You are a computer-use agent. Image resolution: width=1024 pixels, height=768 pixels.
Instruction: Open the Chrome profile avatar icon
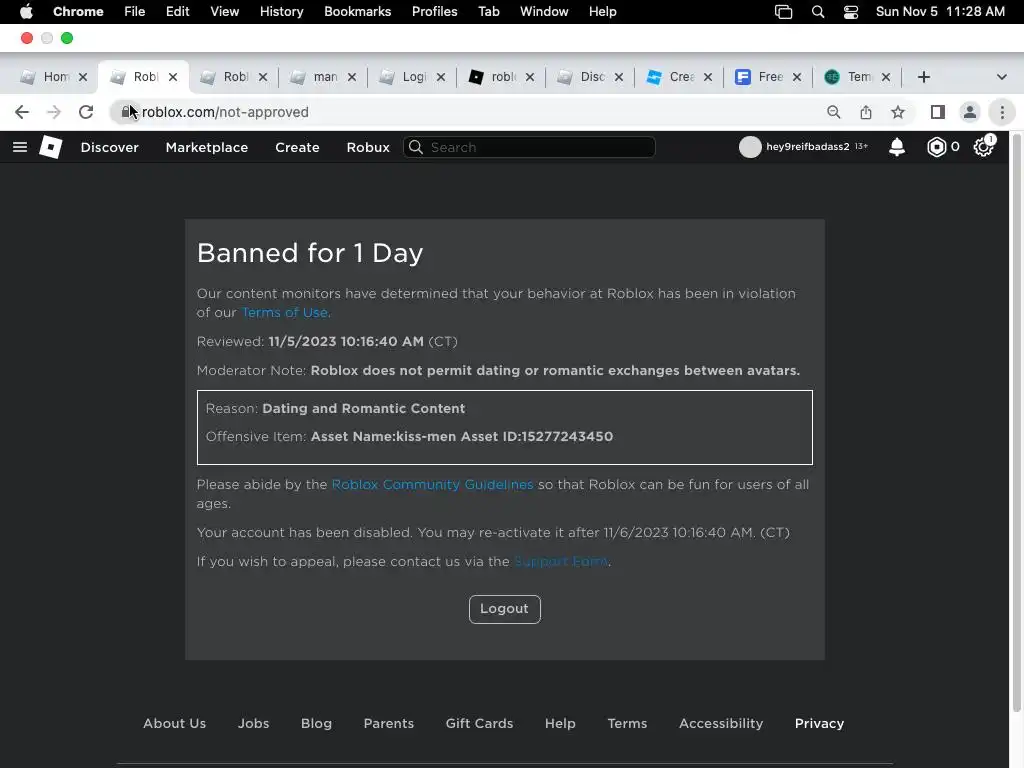click(x=970, y=112)
